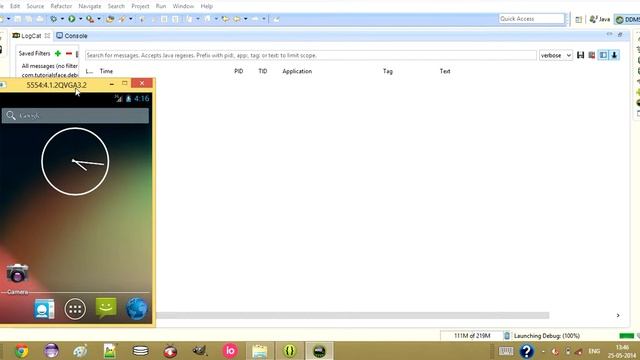Select the 'All messages (no filter' row

(x=49, y=66)
